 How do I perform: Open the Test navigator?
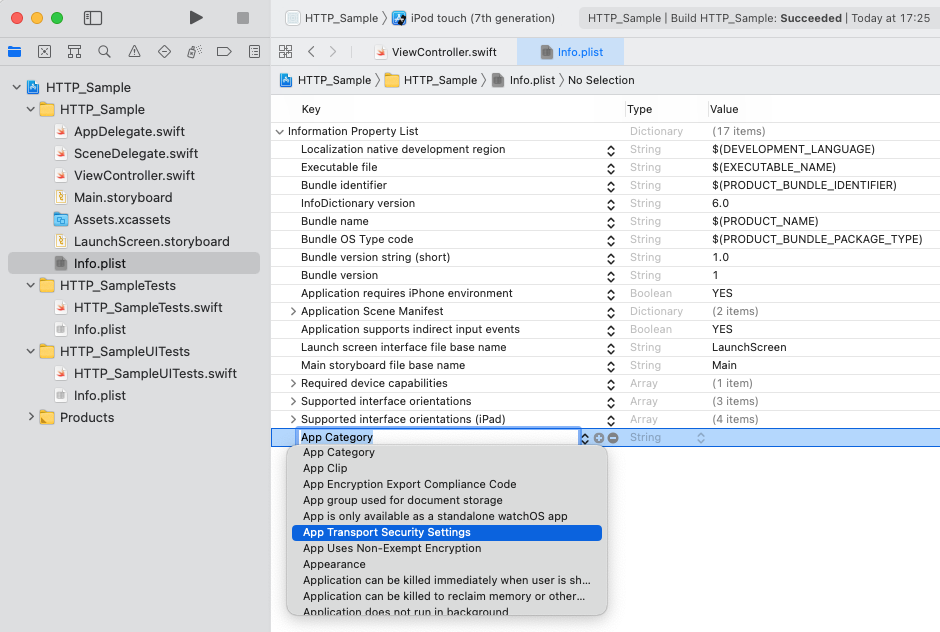coord(164,52)
